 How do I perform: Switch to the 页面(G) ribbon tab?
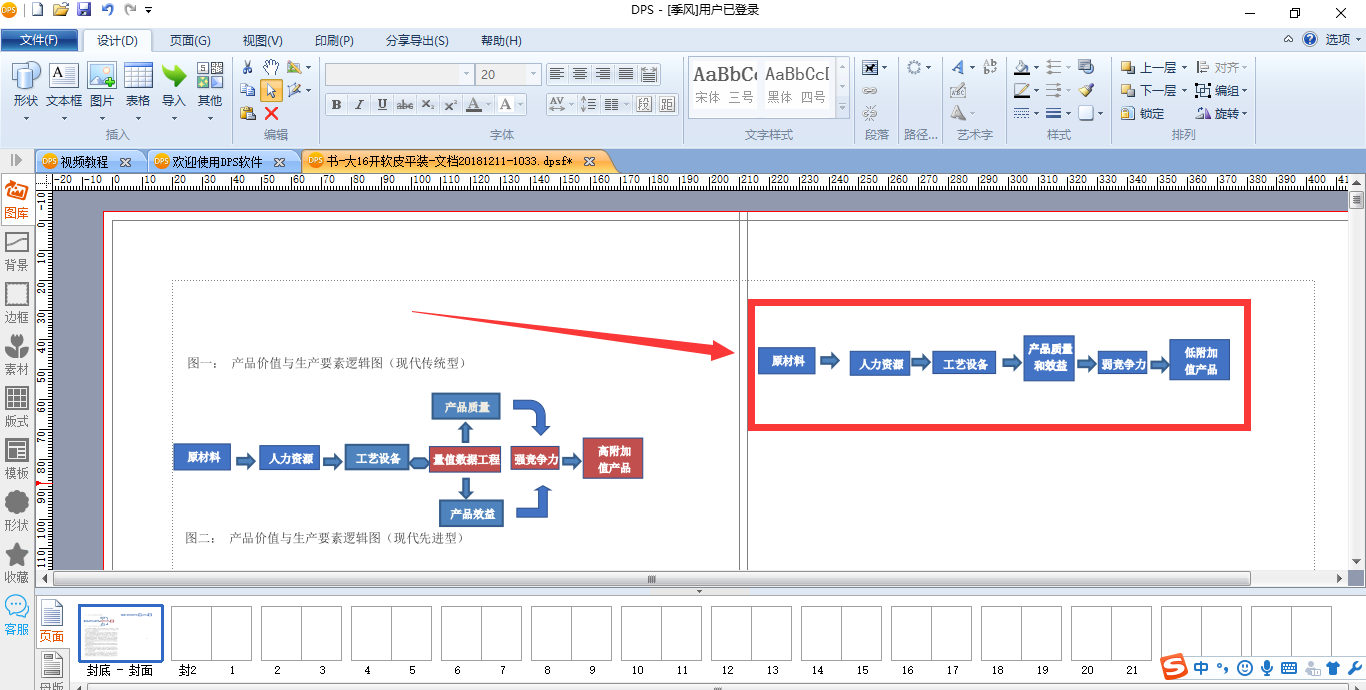(190, 41)
